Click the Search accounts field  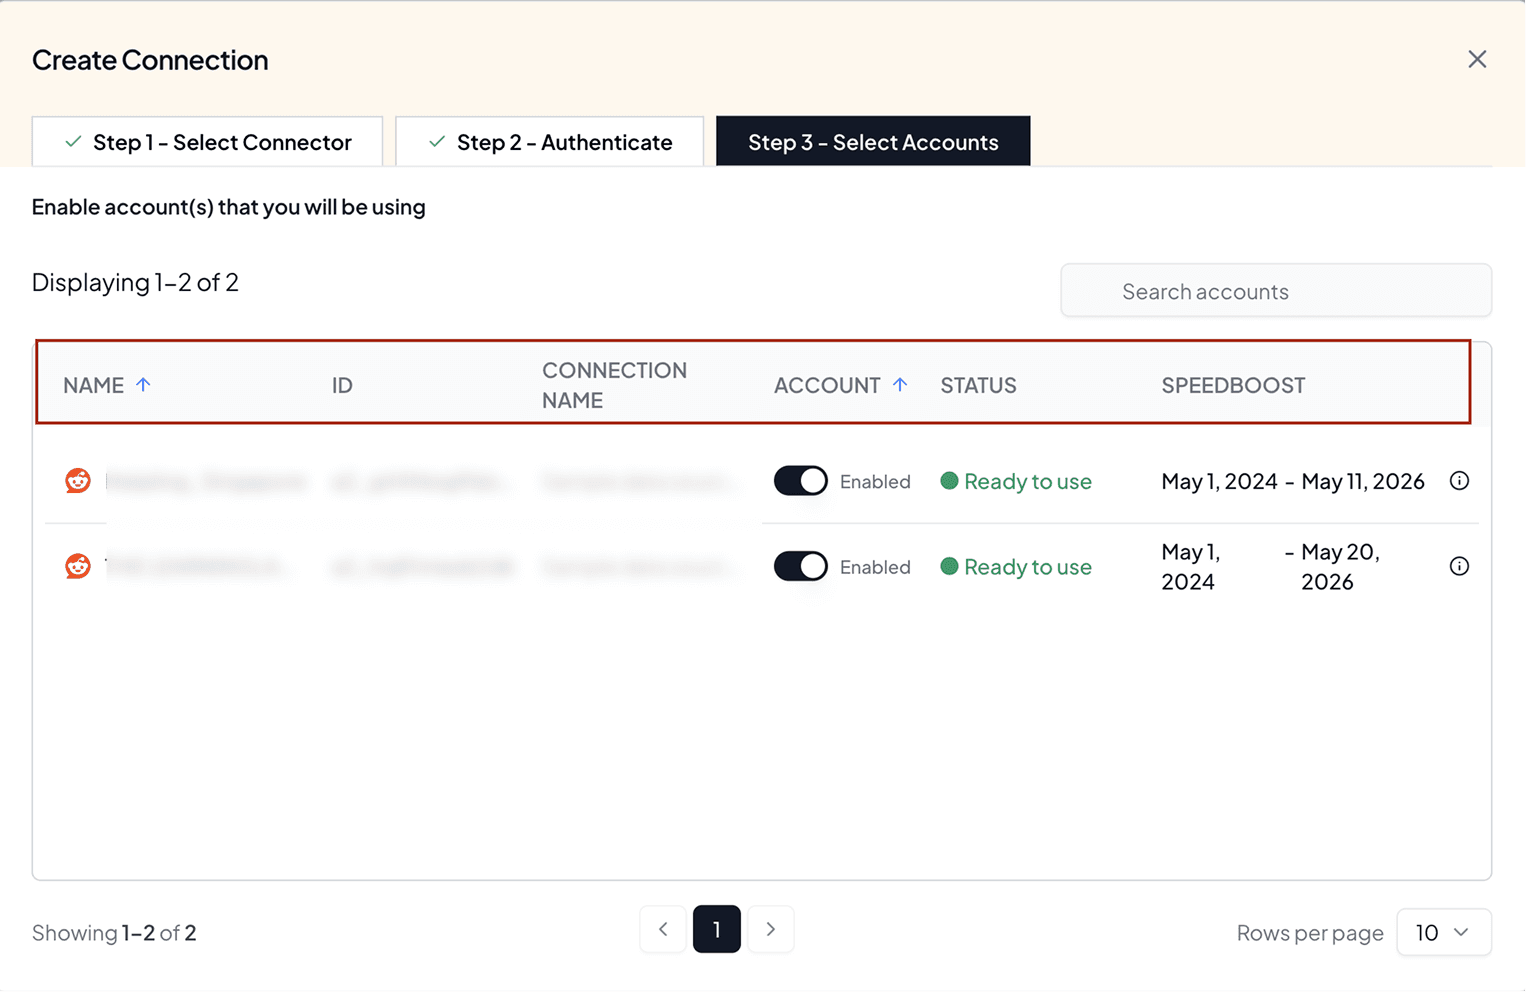[1276, 291]
